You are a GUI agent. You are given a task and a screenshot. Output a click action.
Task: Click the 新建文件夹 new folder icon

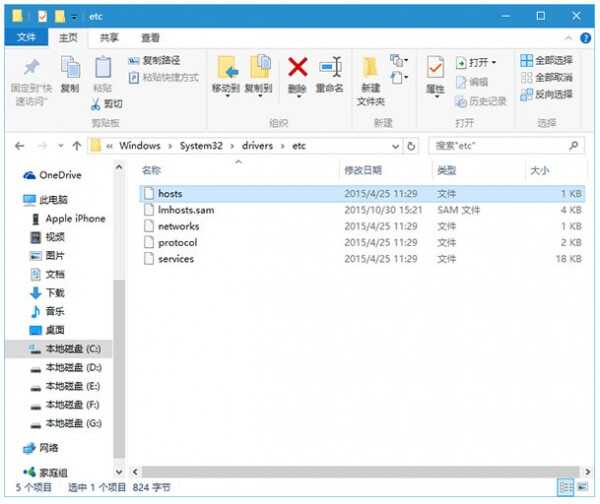[x=371, y=67]
